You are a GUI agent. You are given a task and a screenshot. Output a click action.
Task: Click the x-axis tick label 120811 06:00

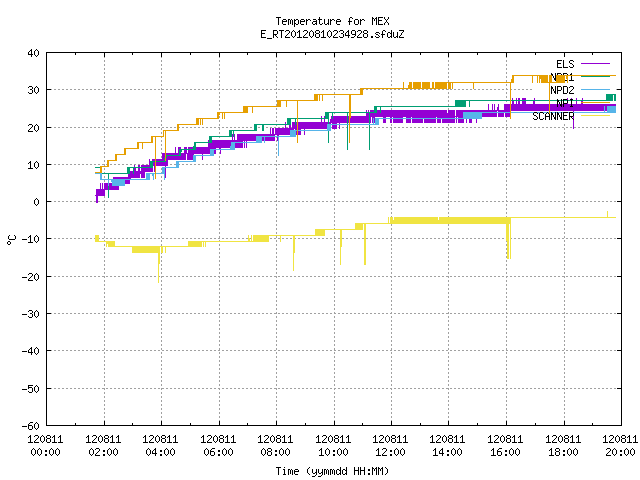pyautogui.click(x=218, y=446)
